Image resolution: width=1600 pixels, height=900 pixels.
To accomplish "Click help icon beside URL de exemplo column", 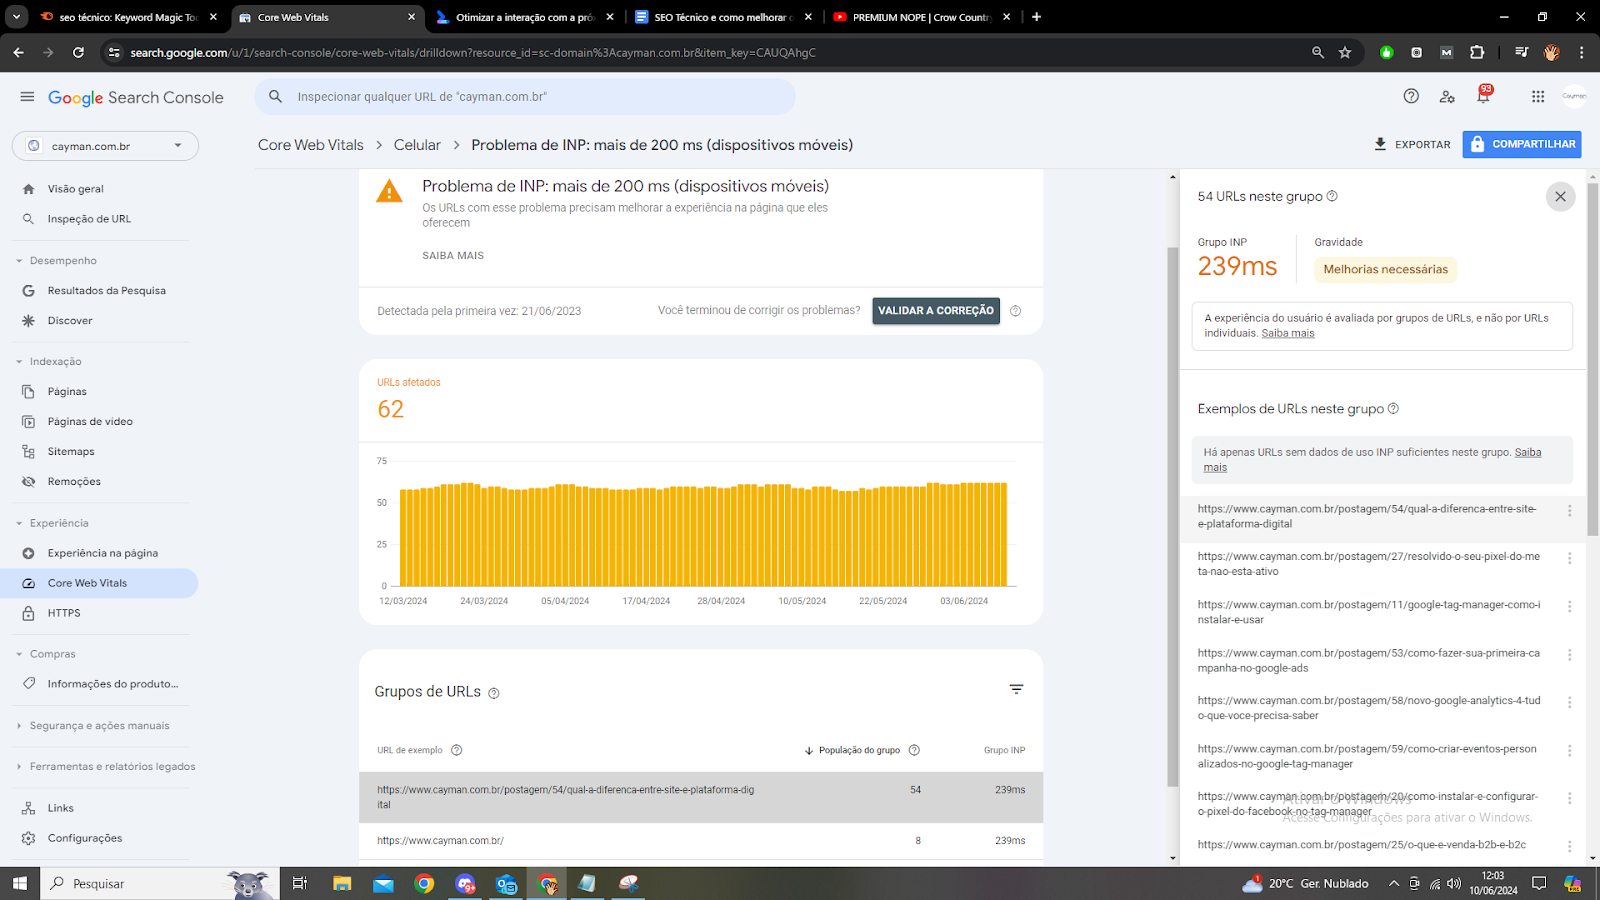I will [456, 750].
